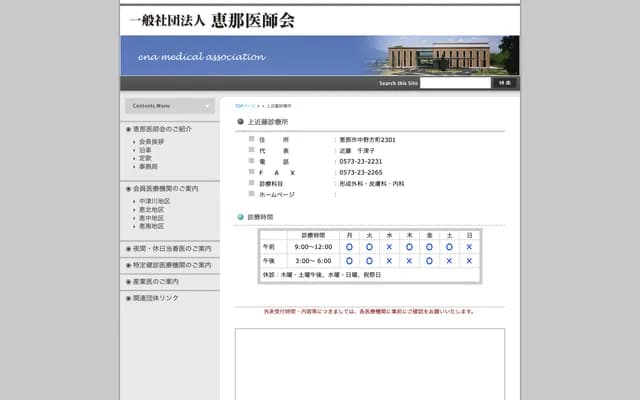Follow the TOPページ breadcrumb link

click(x=245, y=105)
